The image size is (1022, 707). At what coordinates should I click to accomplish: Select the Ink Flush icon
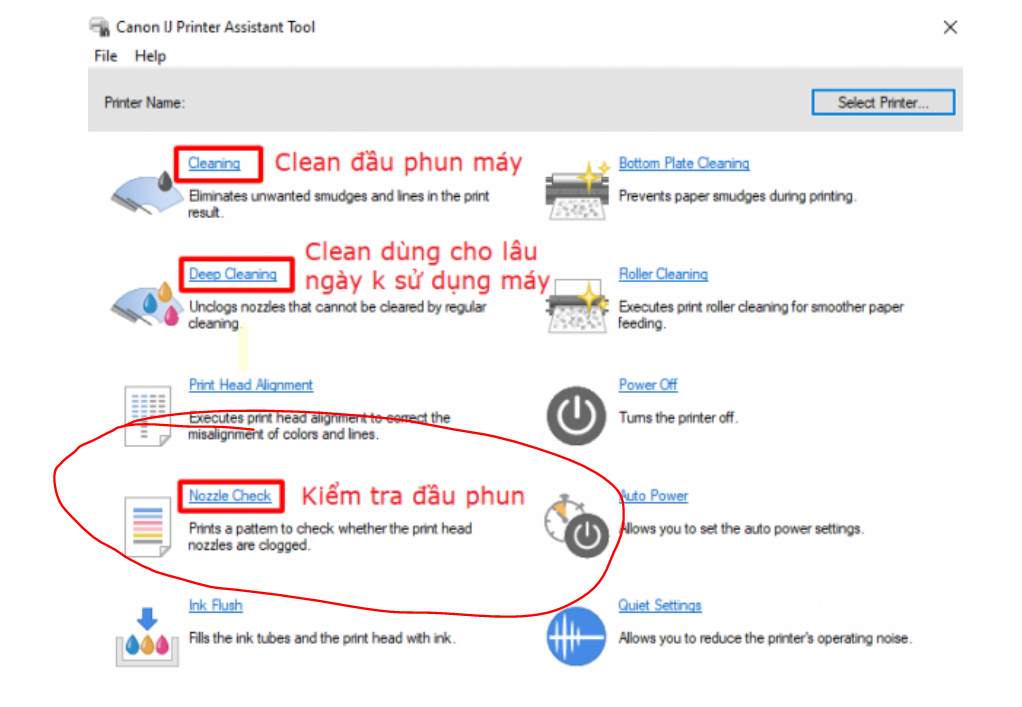147,637
